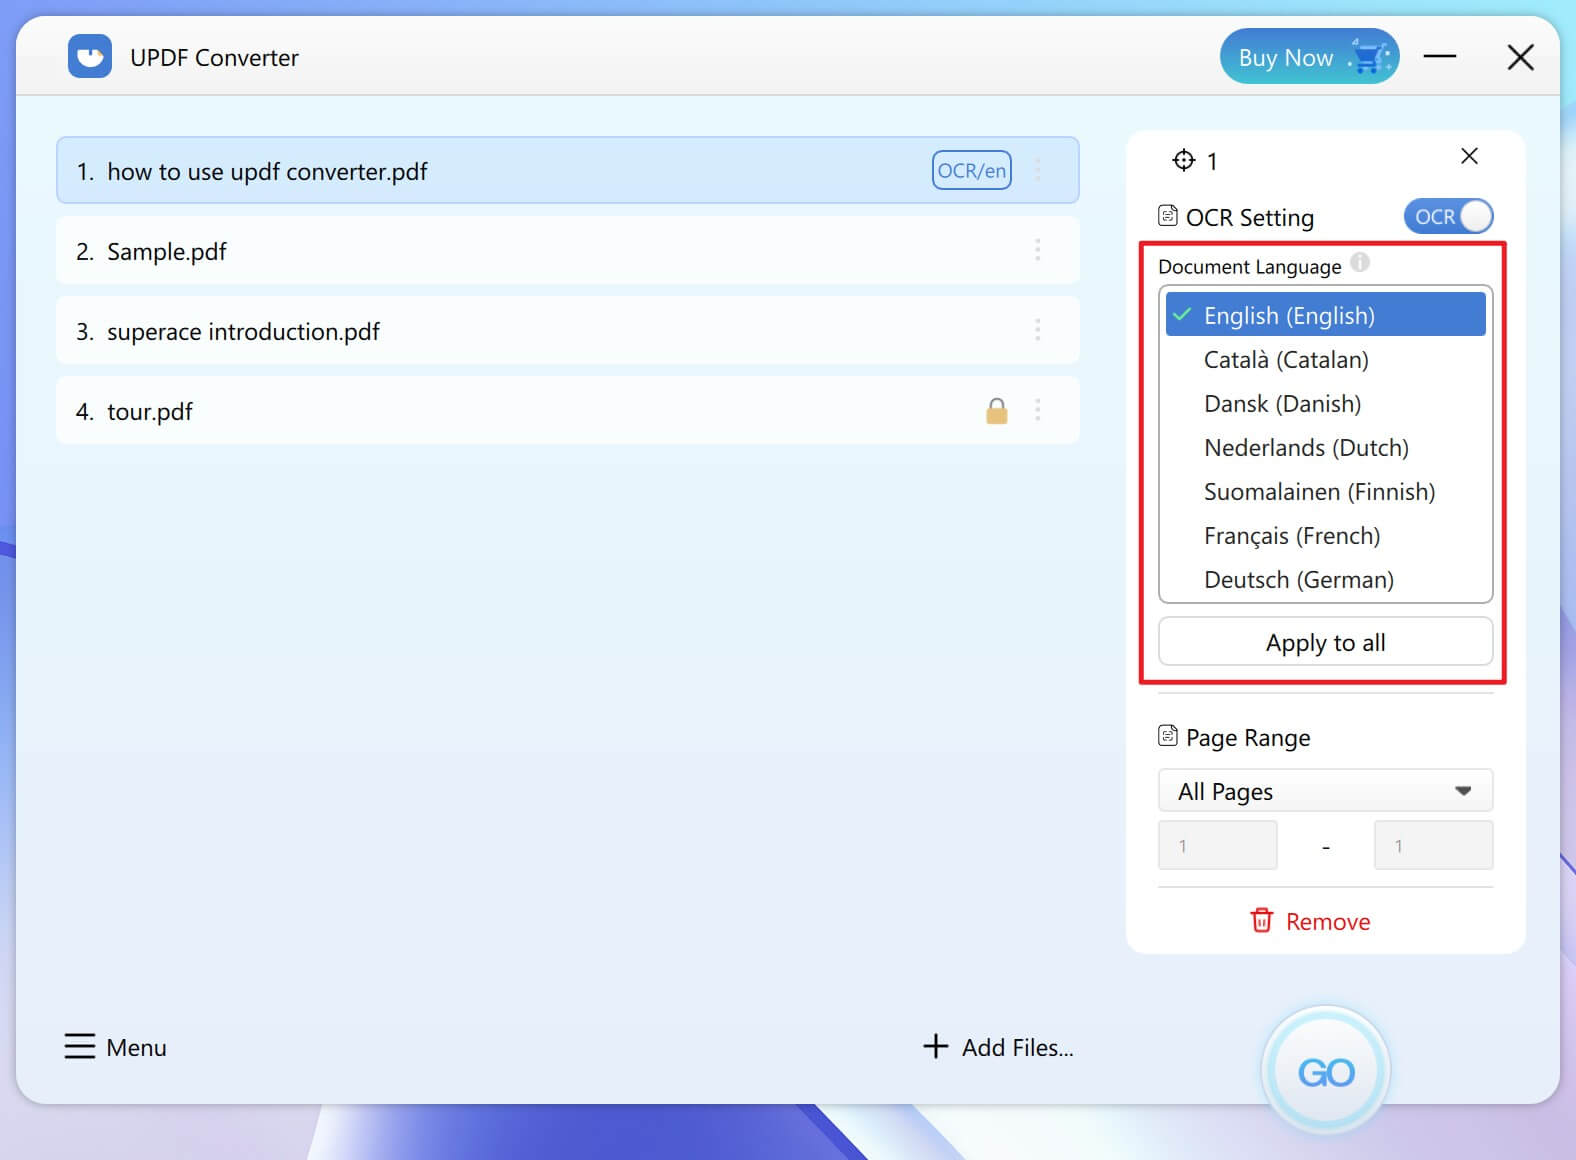Image resolution: width=1576 pixels, height=1160 pixels.
Task: Expand the All Pages dropdown
Action: point(1326,791)
